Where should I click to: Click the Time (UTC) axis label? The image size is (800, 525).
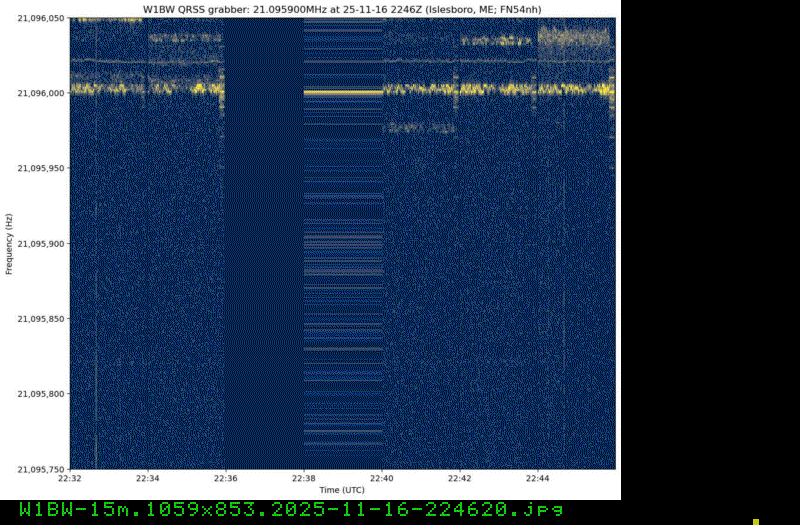pos(342,490)
